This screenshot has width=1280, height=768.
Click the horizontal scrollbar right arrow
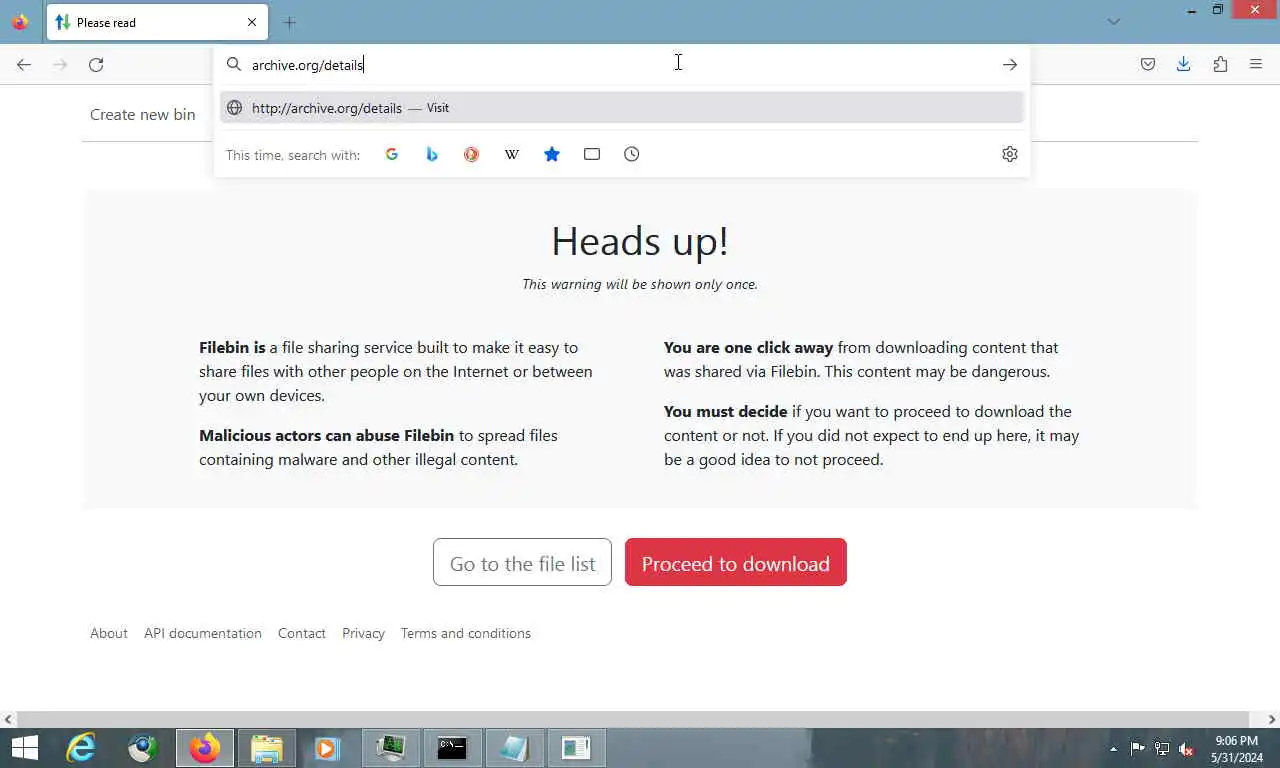[1272, 719]
